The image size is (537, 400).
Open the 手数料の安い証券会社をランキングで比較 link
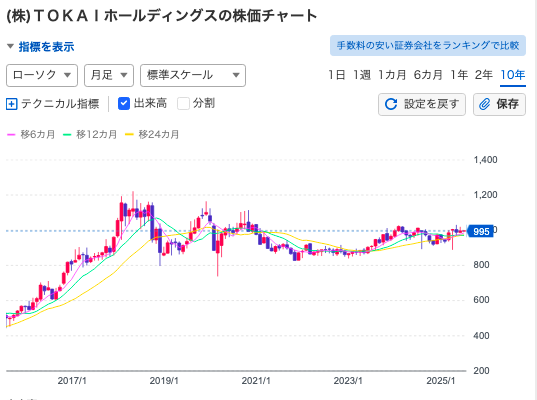[x=428, y=45]
